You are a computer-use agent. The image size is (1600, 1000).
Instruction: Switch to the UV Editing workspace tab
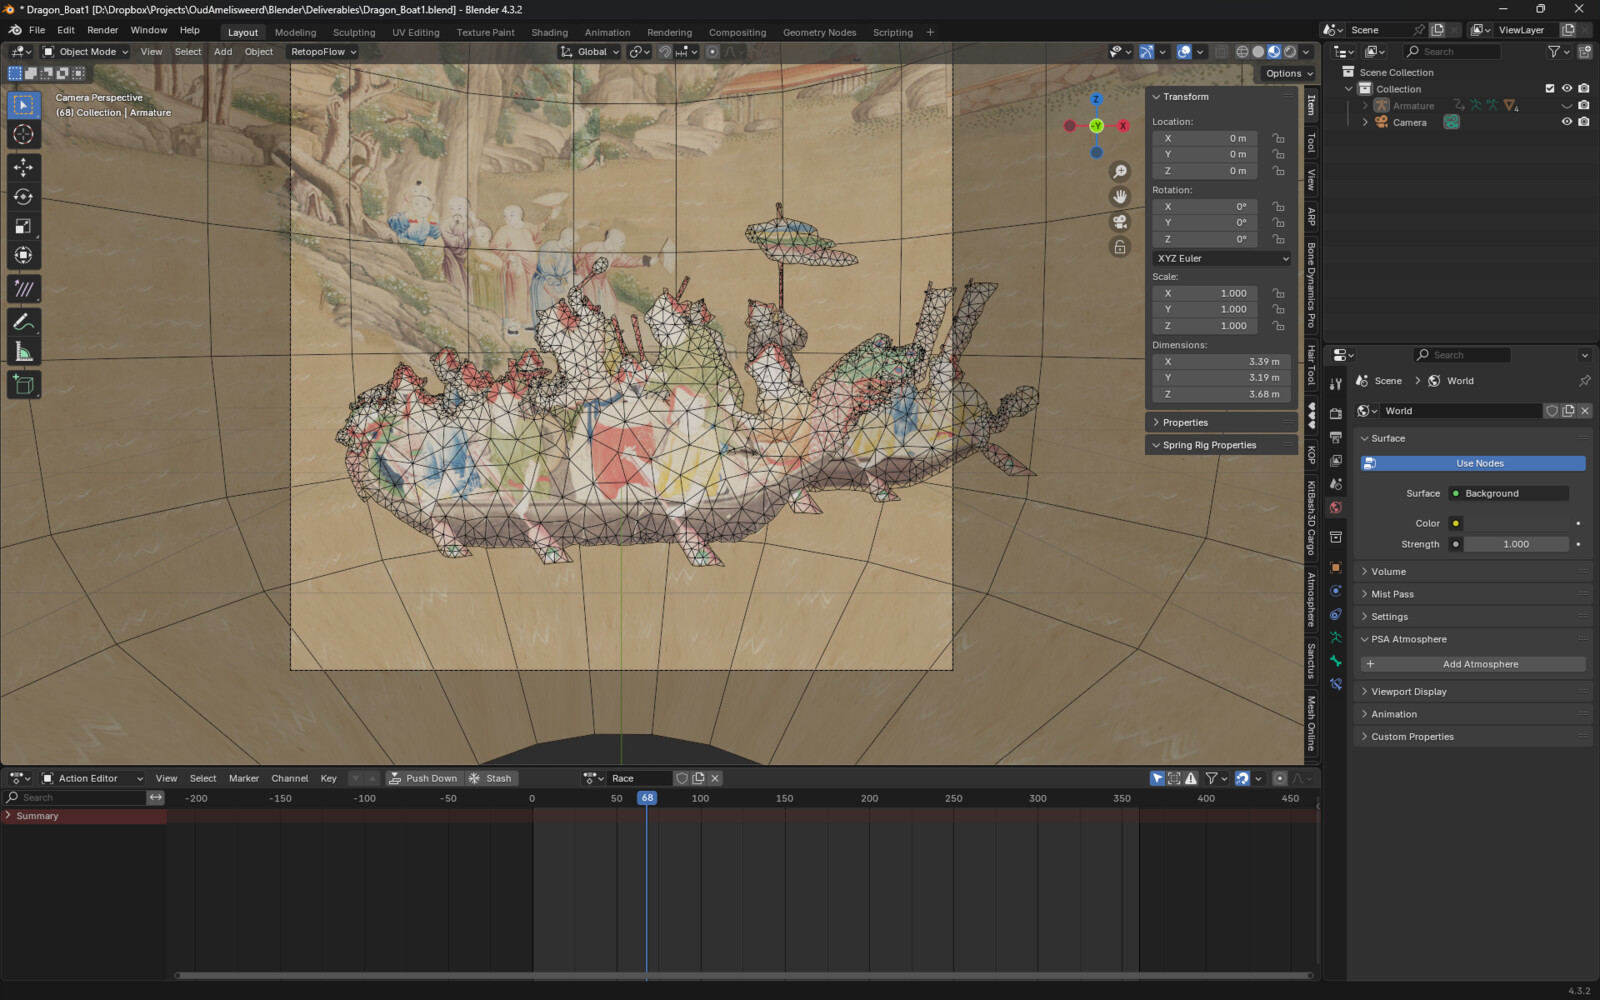(416, 32)
